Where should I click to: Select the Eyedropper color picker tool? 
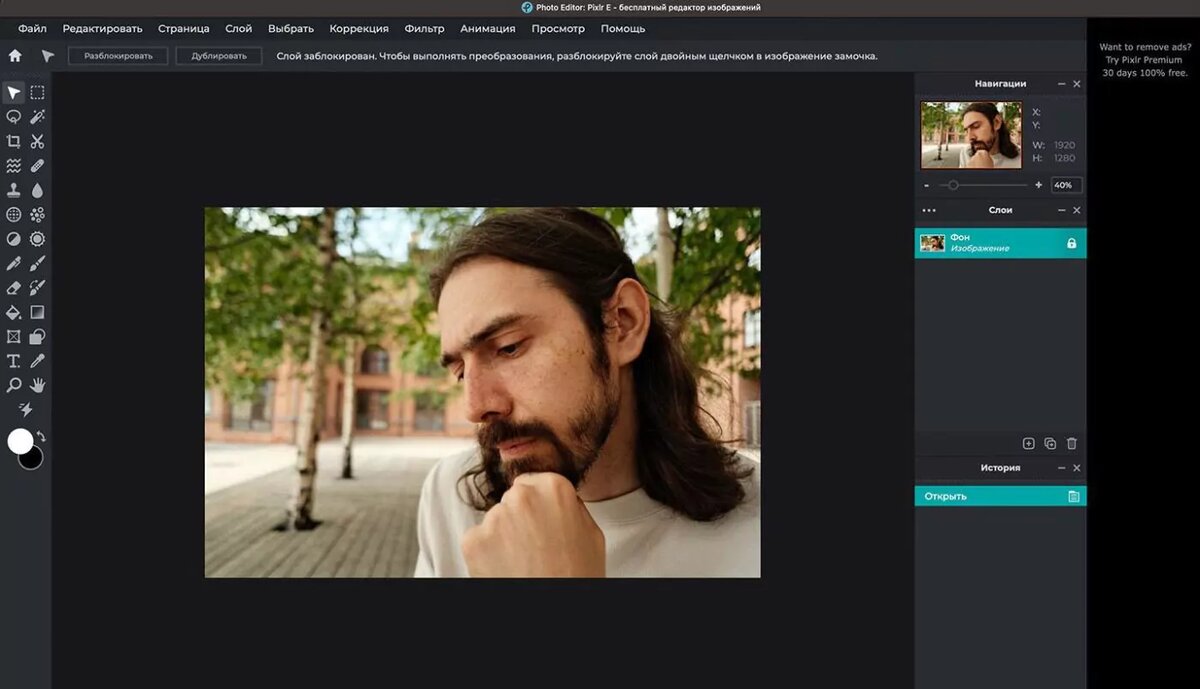point(37,361)
